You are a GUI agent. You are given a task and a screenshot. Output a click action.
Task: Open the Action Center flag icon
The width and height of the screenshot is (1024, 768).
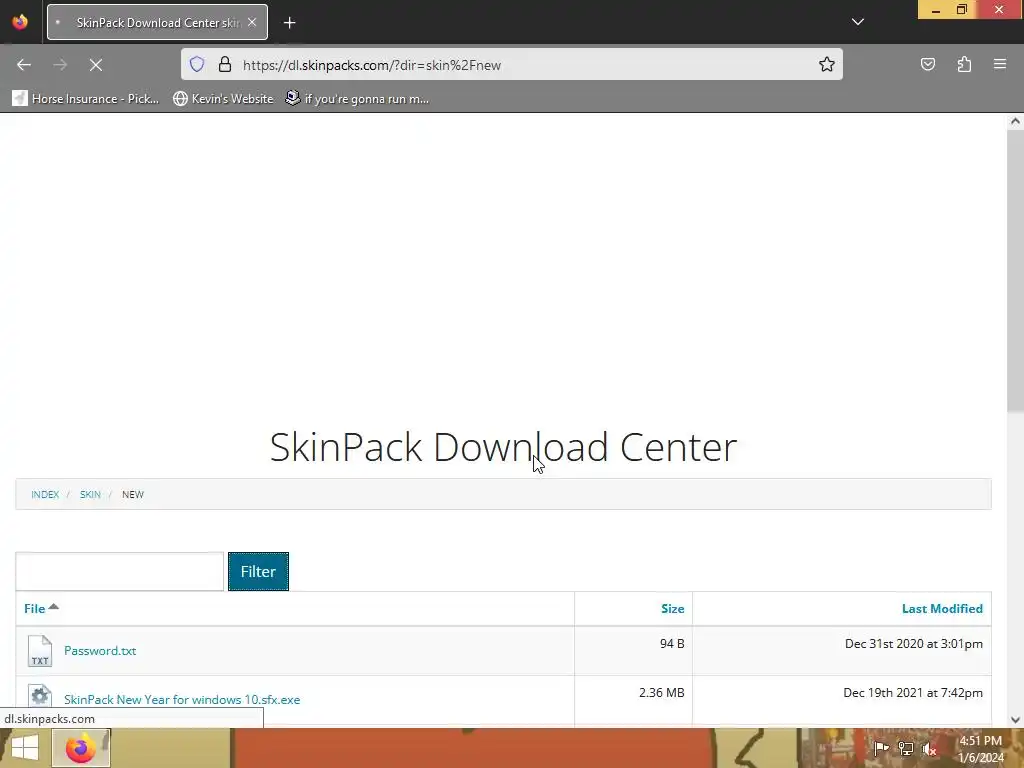(x=881, y=748)
